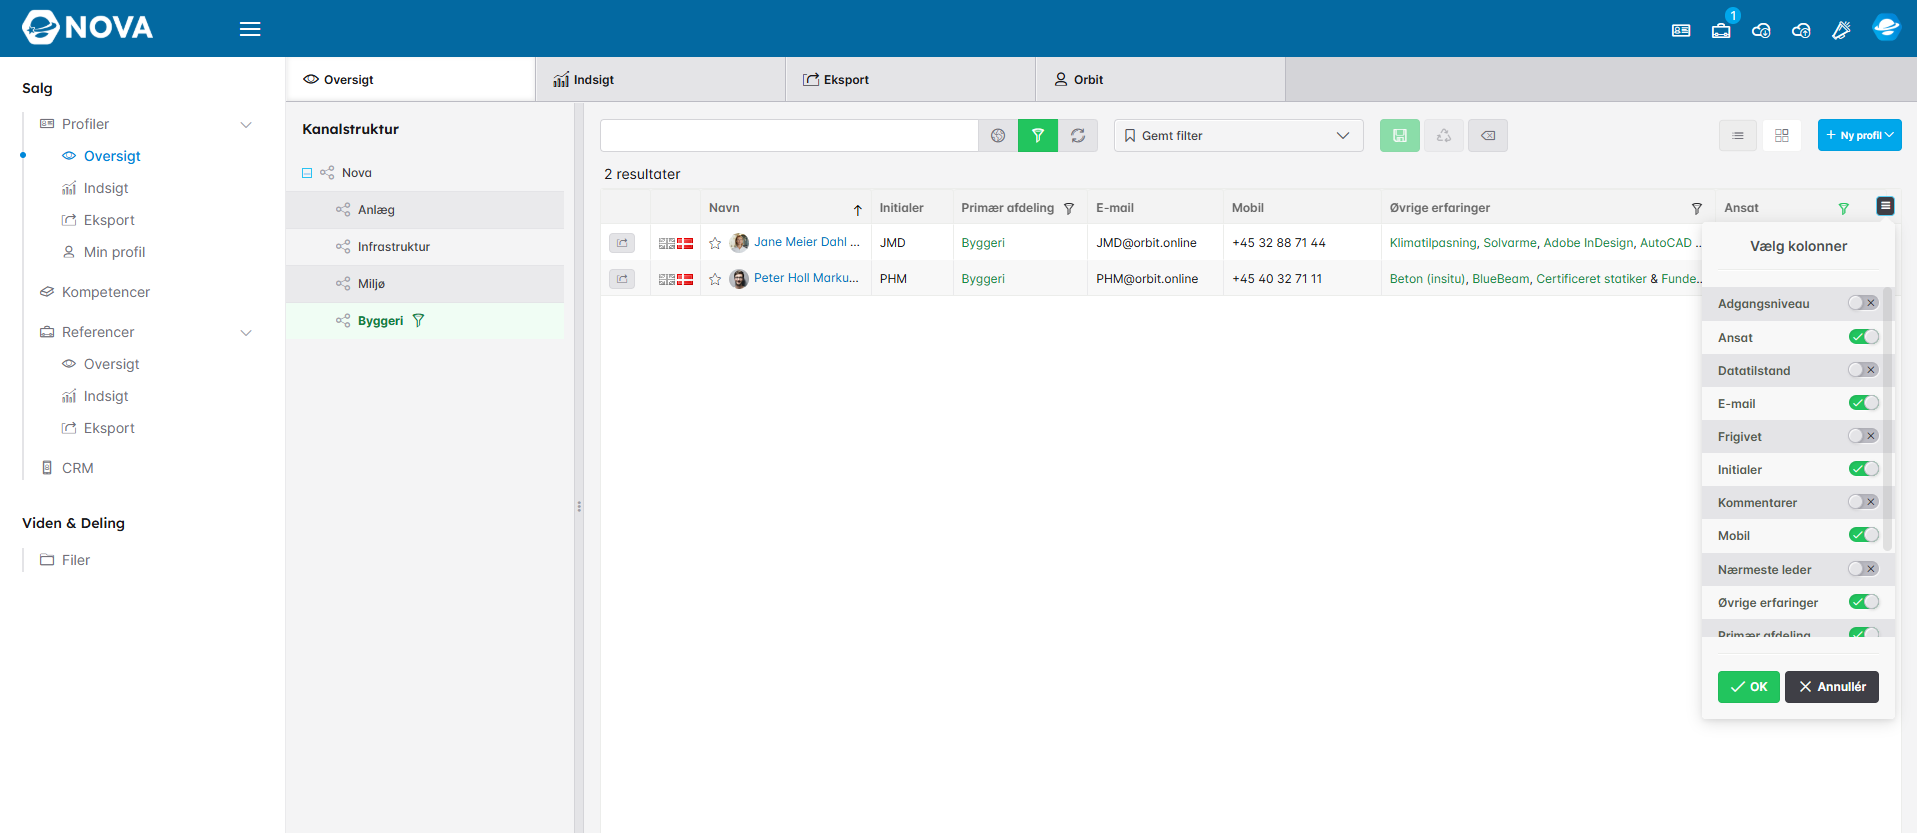Click the column chooser icon in table header
Viewport: 1917px width, 833px height.
(x=1885, y=206)
